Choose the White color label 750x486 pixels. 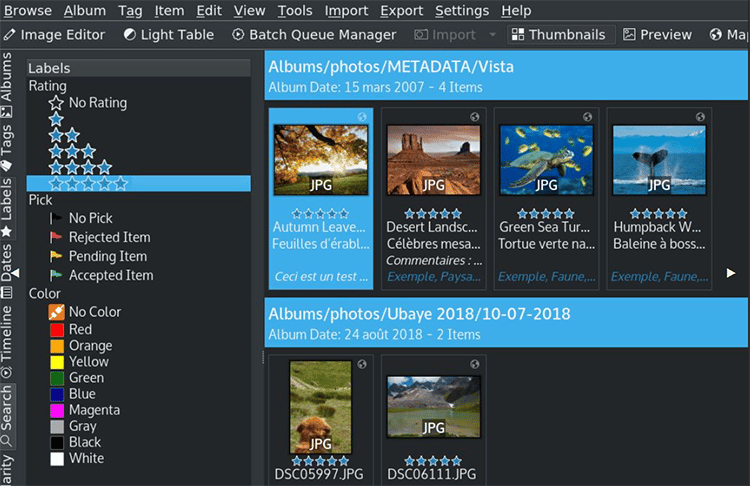(77, 458)
